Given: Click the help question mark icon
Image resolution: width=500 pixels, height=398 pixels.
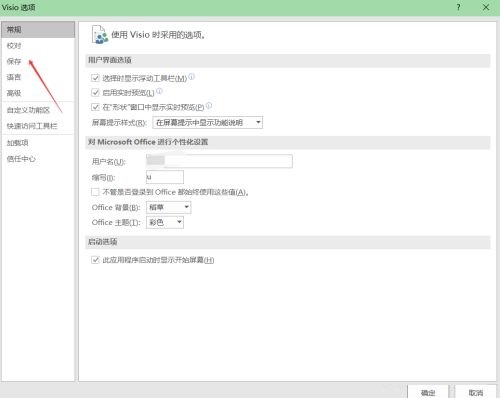Looking at the screenshot, I should tap(459, 7).
